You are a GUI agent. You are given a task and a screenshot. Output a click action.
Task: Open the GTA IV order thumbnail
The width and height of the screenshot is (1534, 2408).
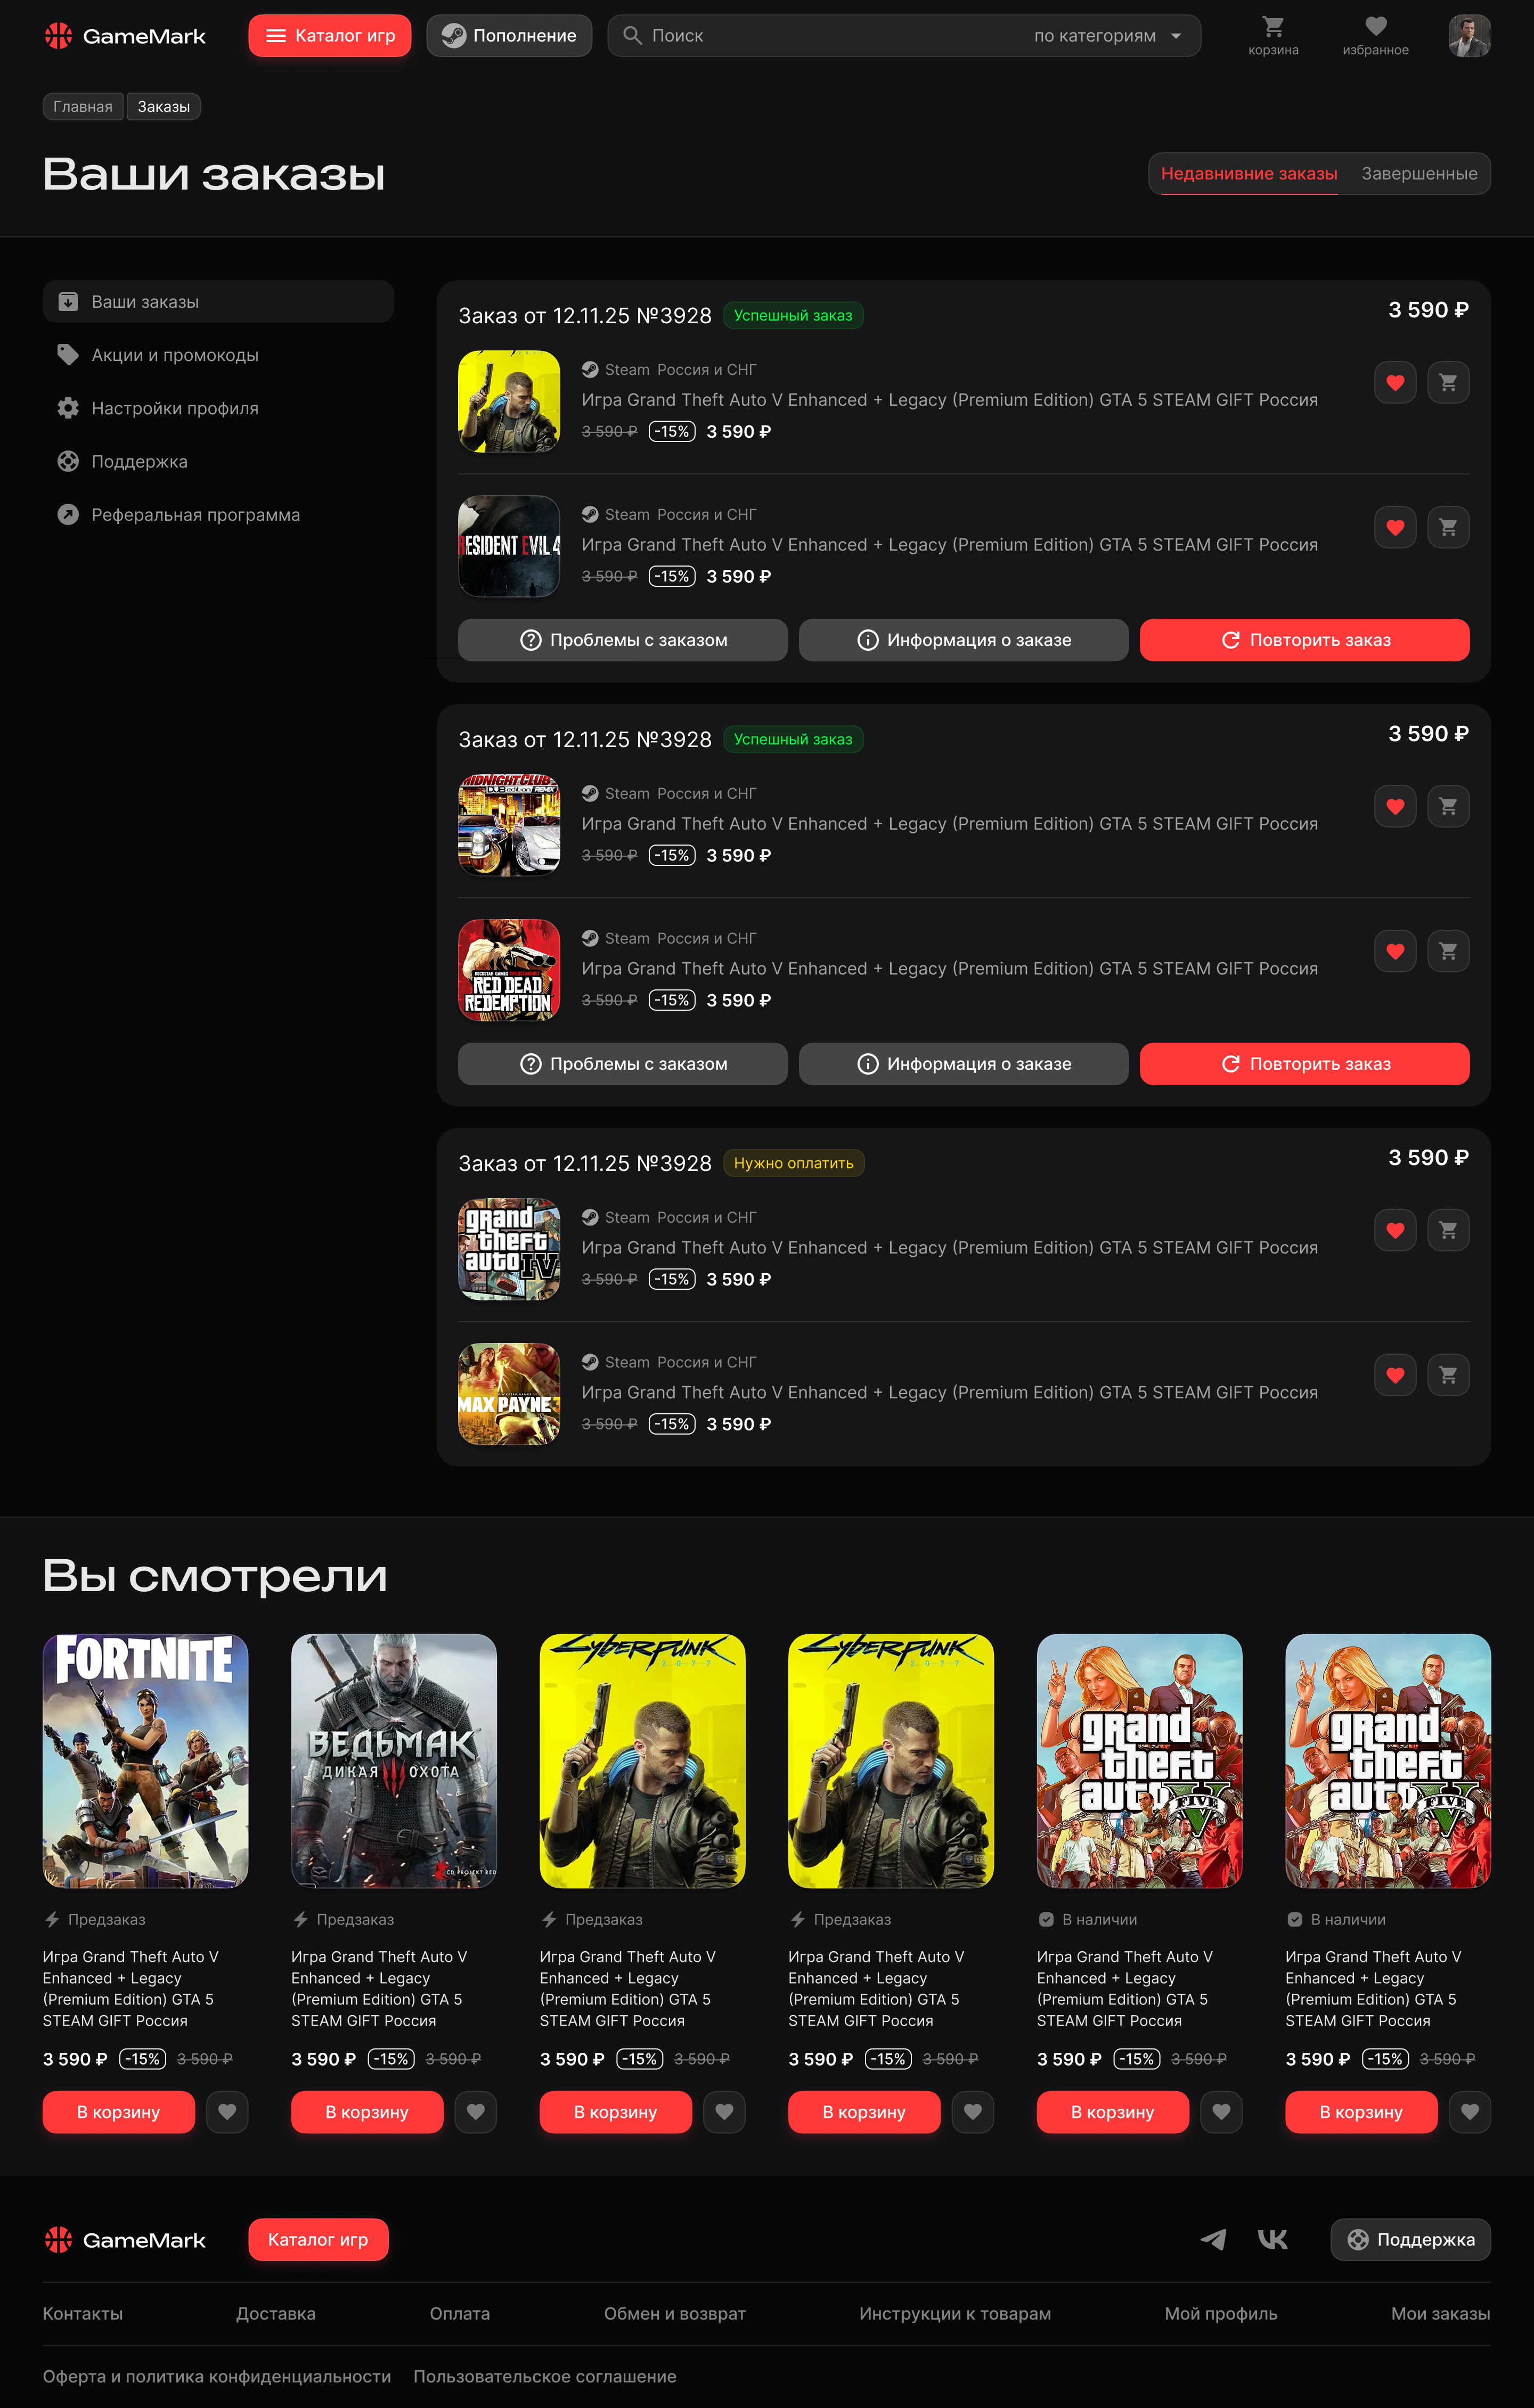(509, 1249)
